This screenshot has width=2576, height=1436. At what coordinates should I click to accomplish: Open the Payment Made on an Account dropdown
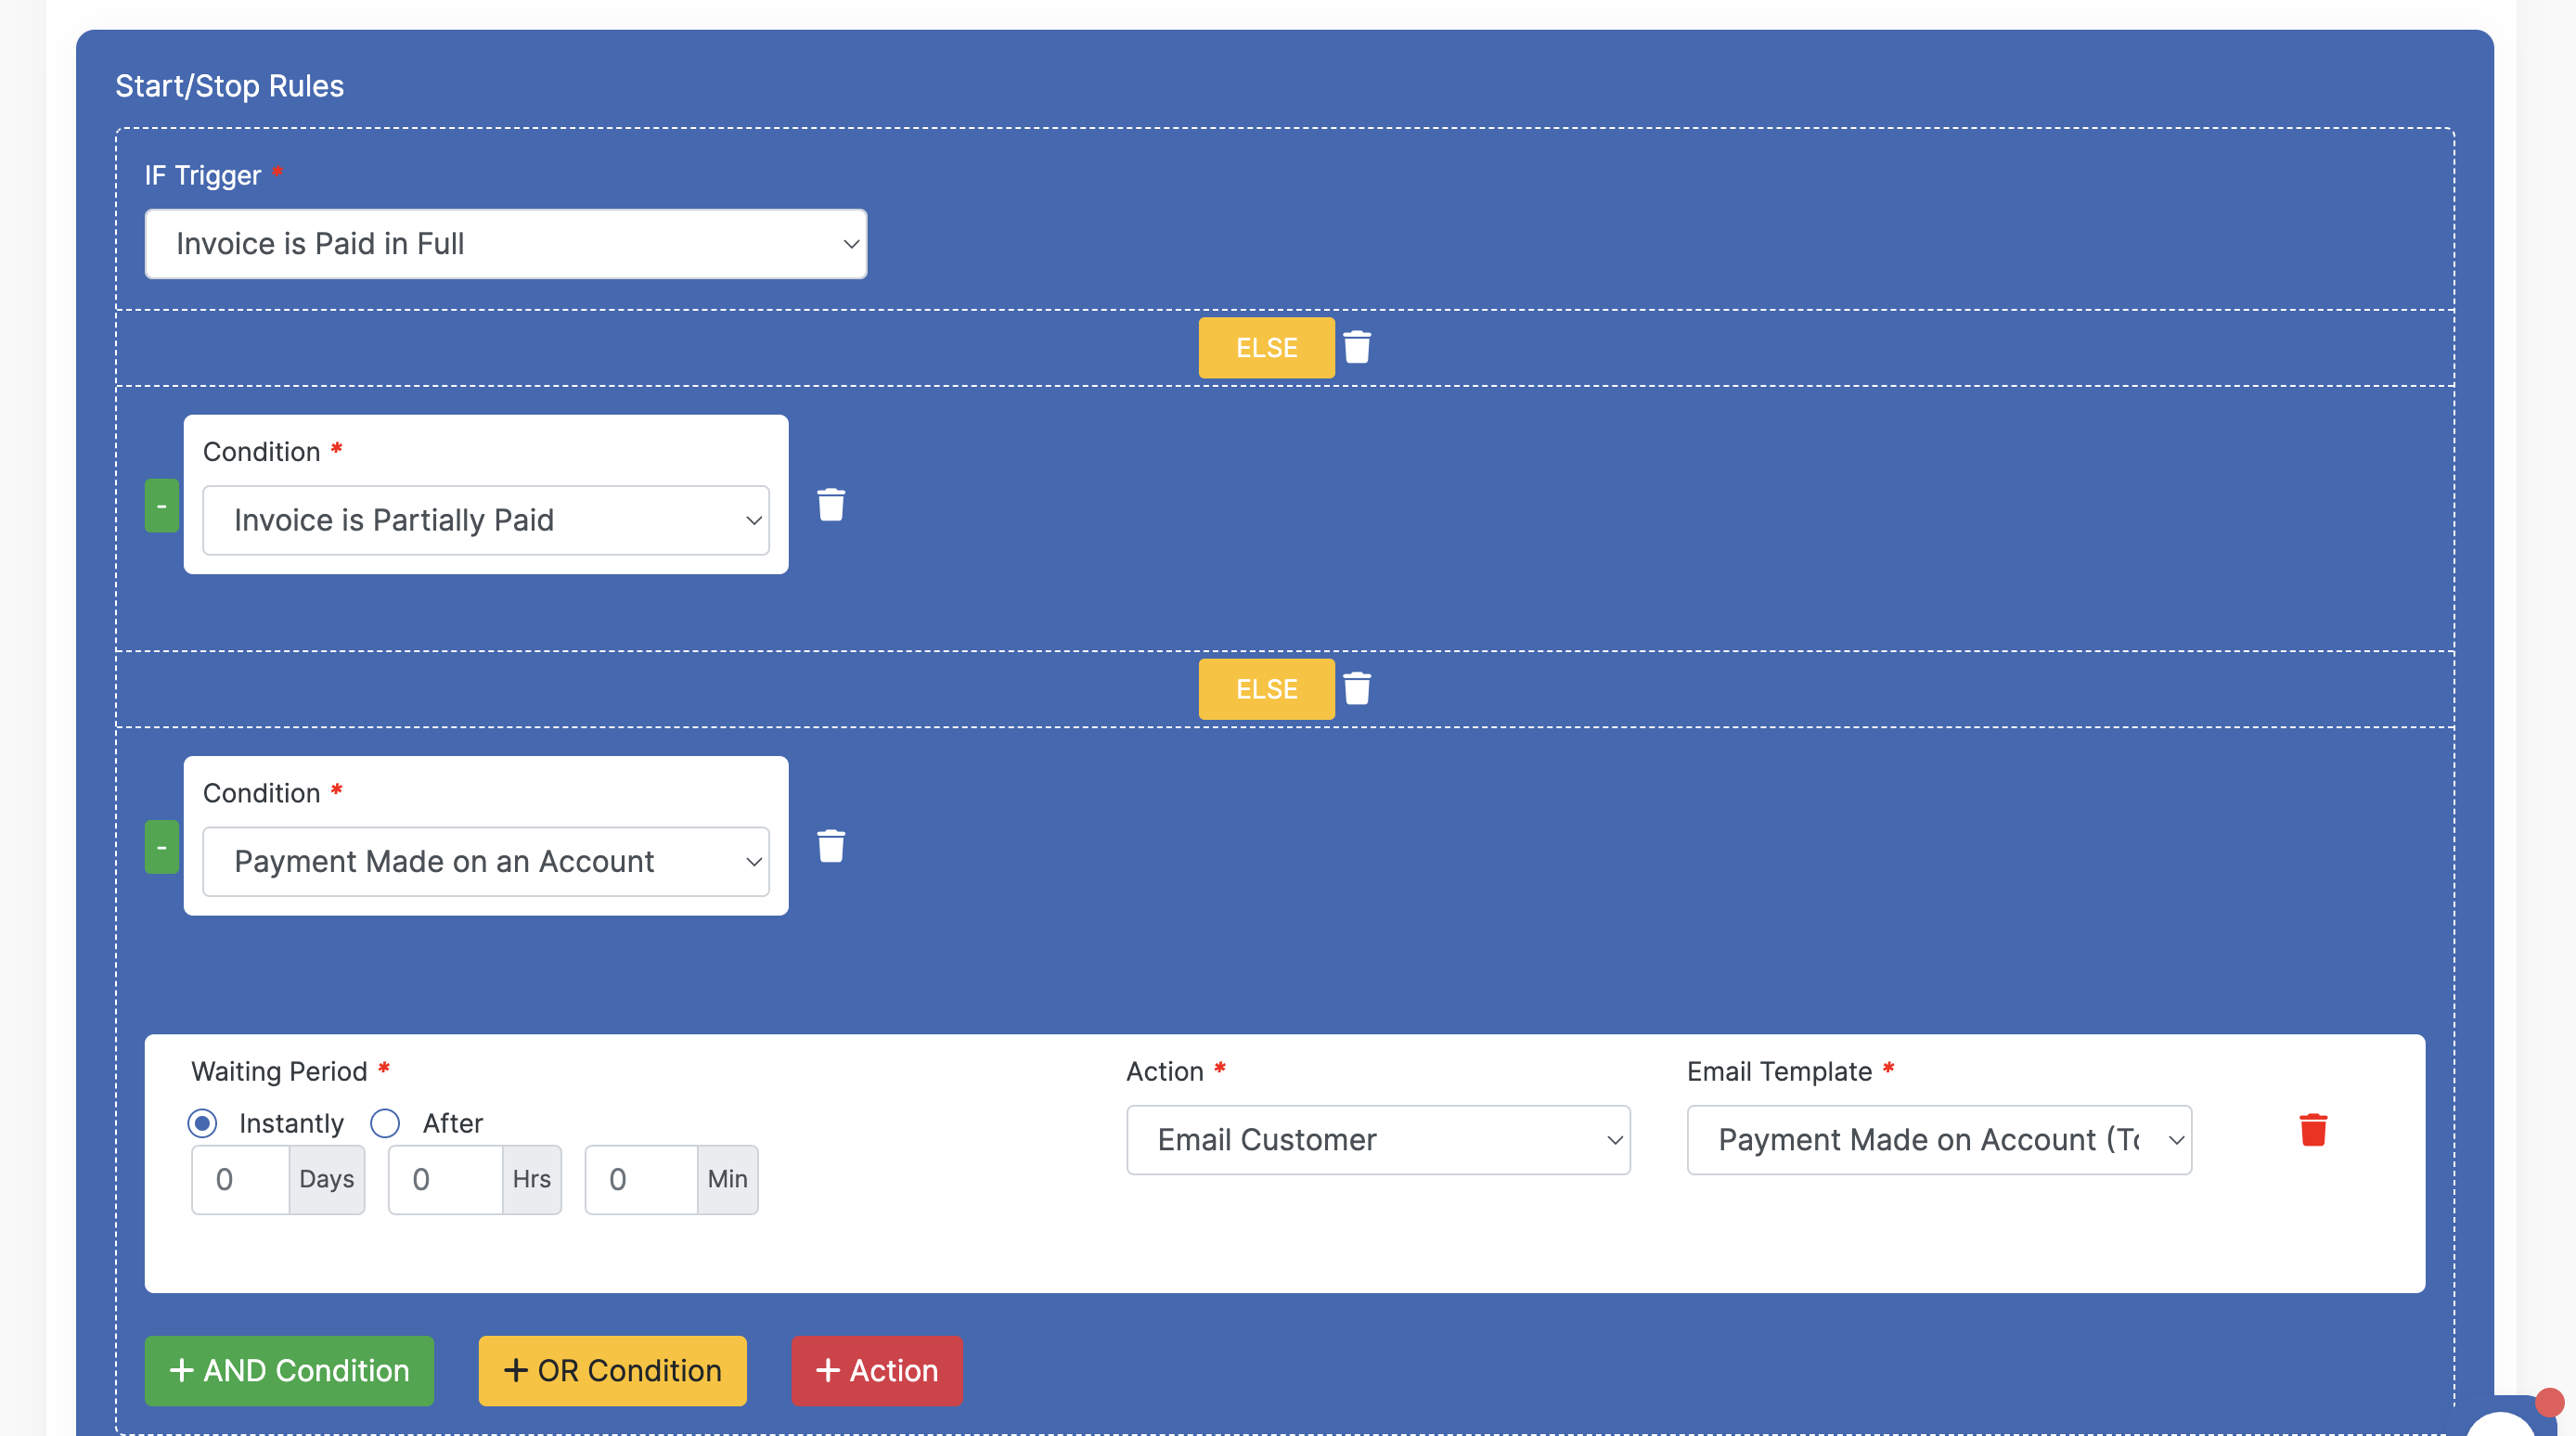(x=486, y=861)
